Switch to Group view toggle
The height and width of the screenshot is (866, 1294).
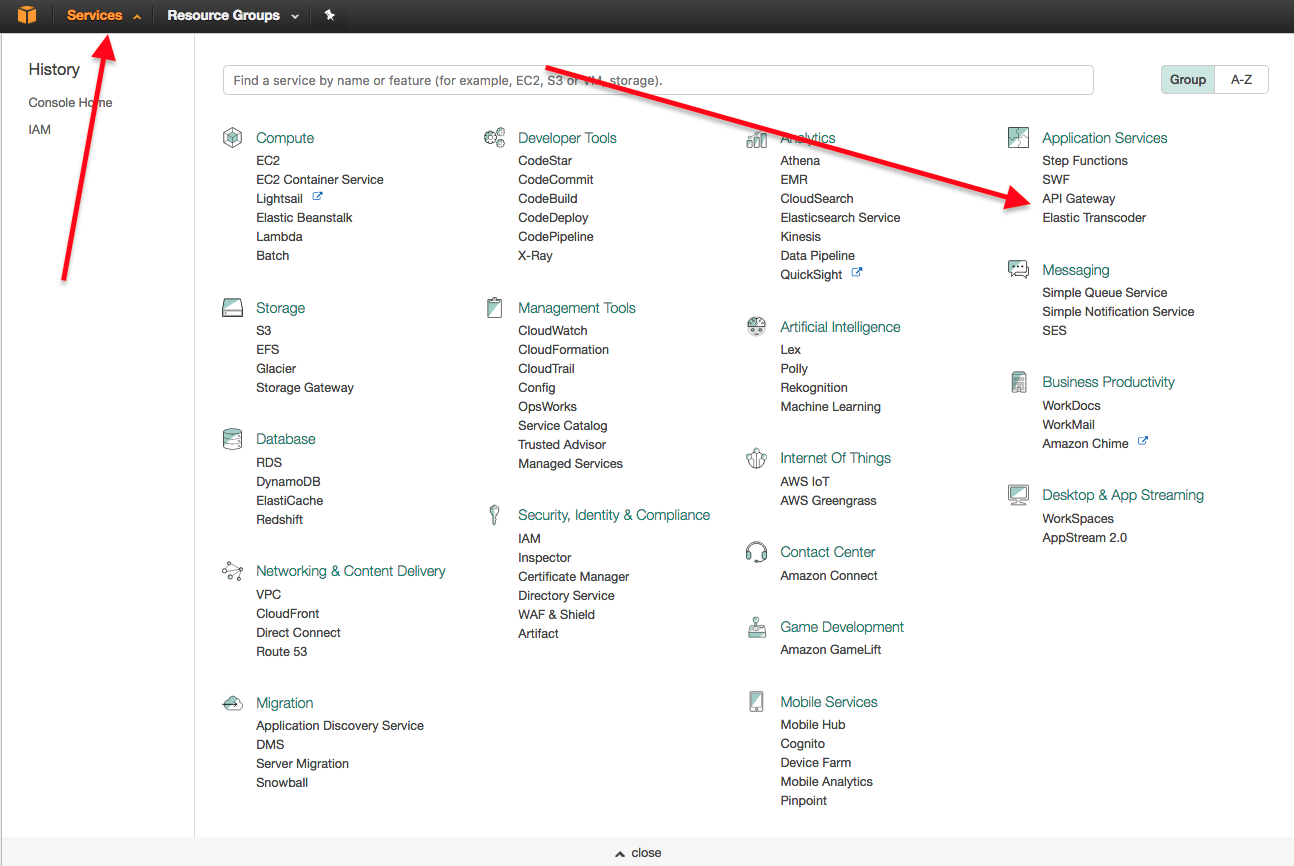[1188, 80]
